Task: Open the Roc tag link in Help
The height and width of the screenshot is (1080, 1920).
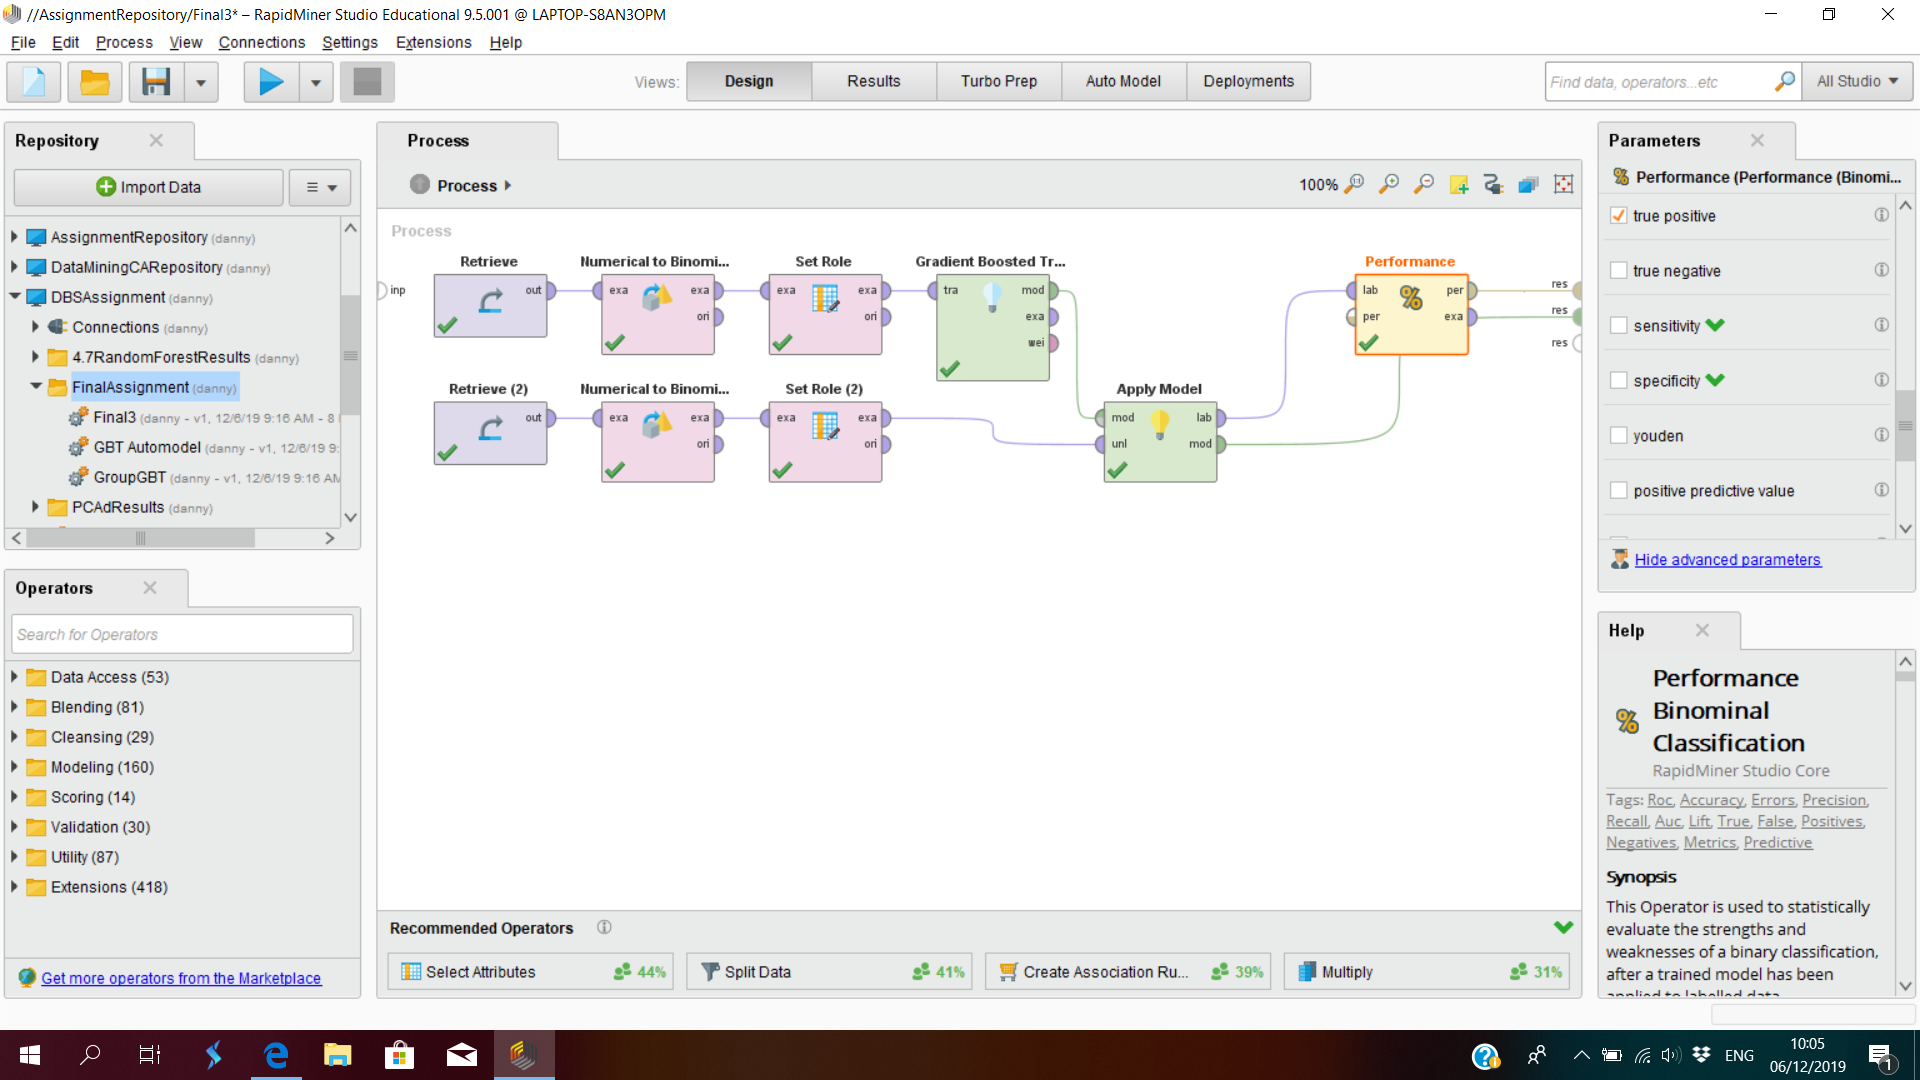Action: 1660,800
